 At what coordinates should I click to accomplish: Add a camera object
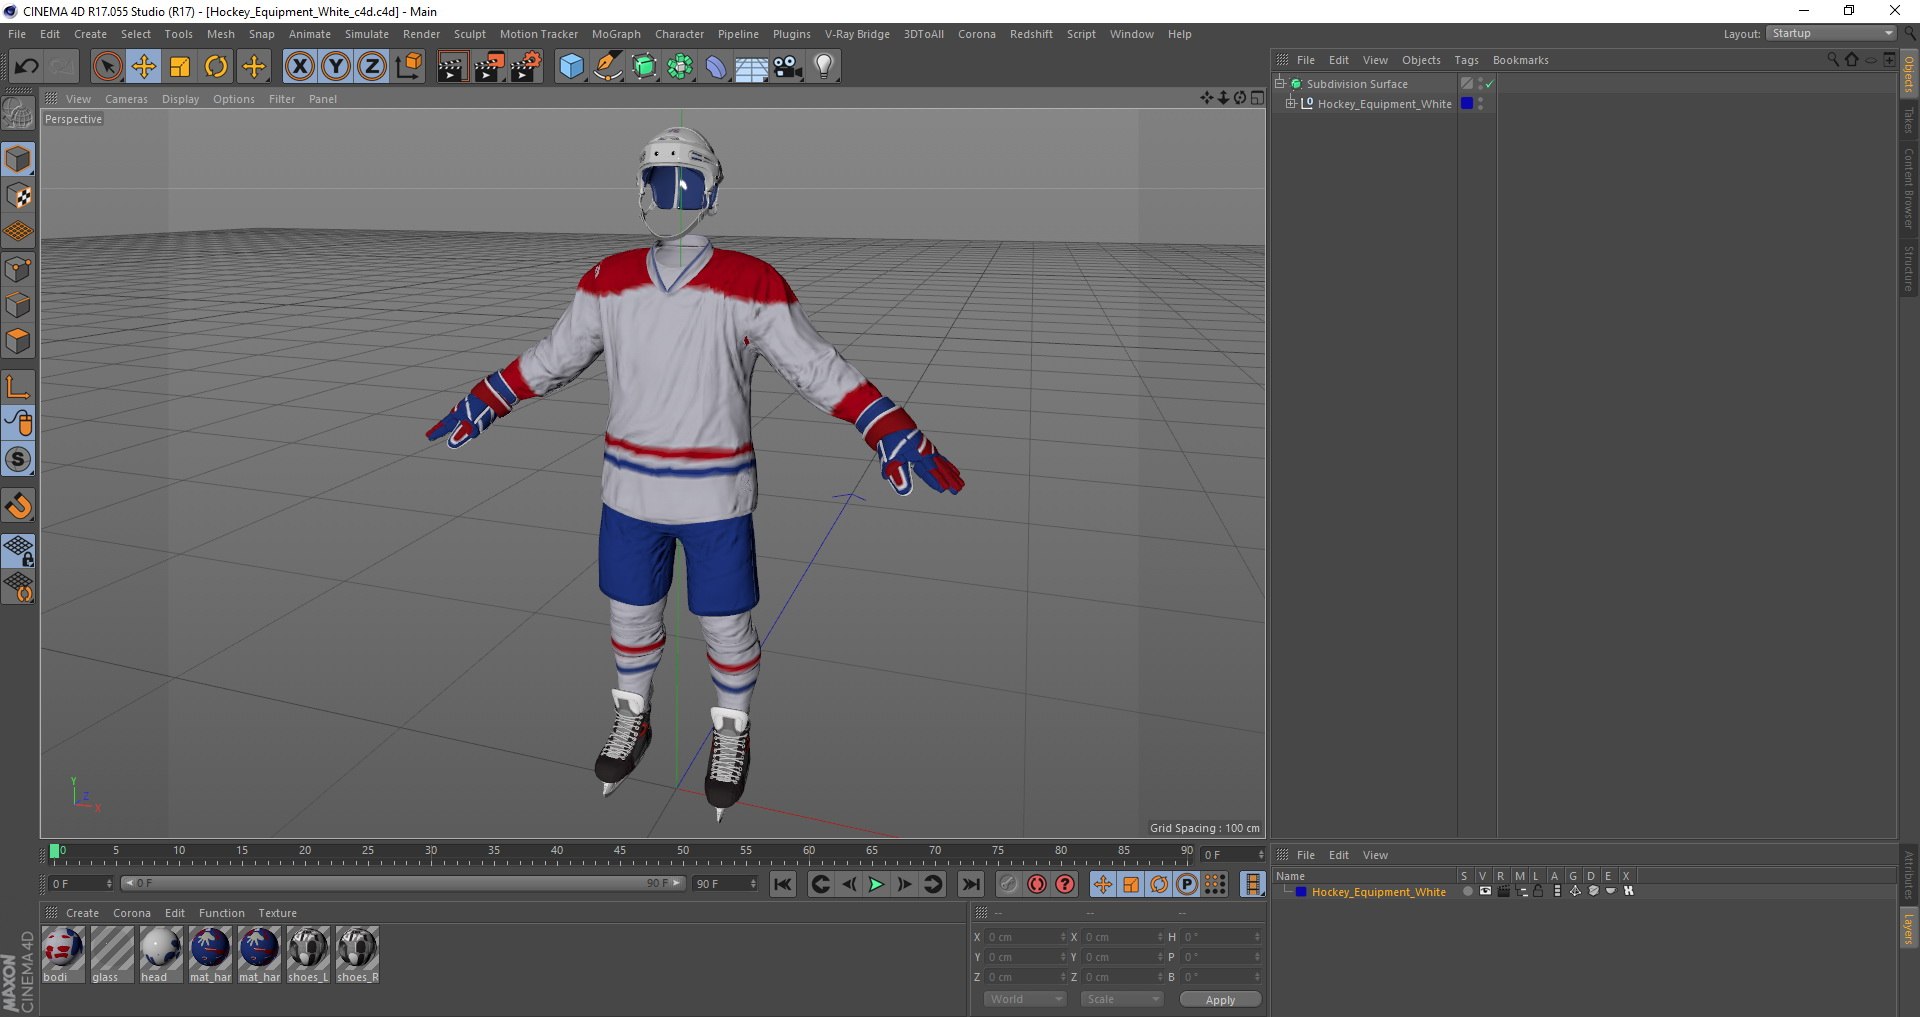coord(788,67)
